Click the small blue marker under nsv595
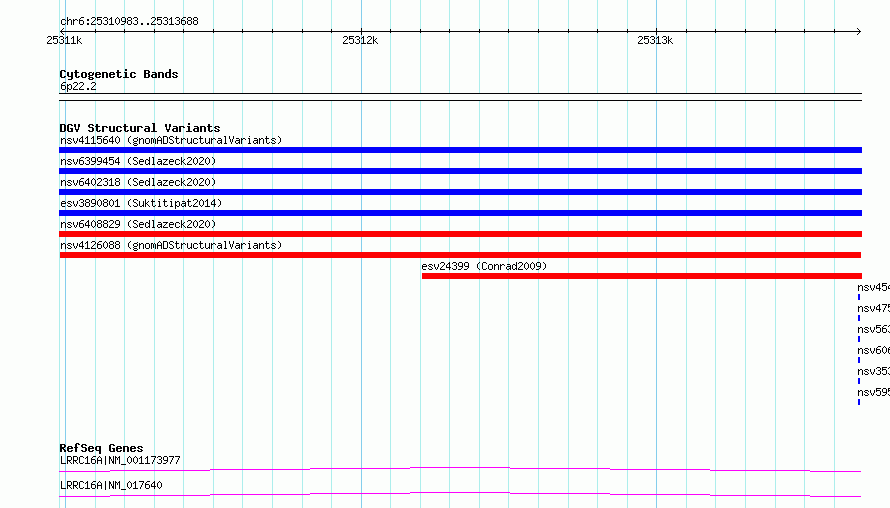Screen dimensions: 890x508 [x=859, y=402]
